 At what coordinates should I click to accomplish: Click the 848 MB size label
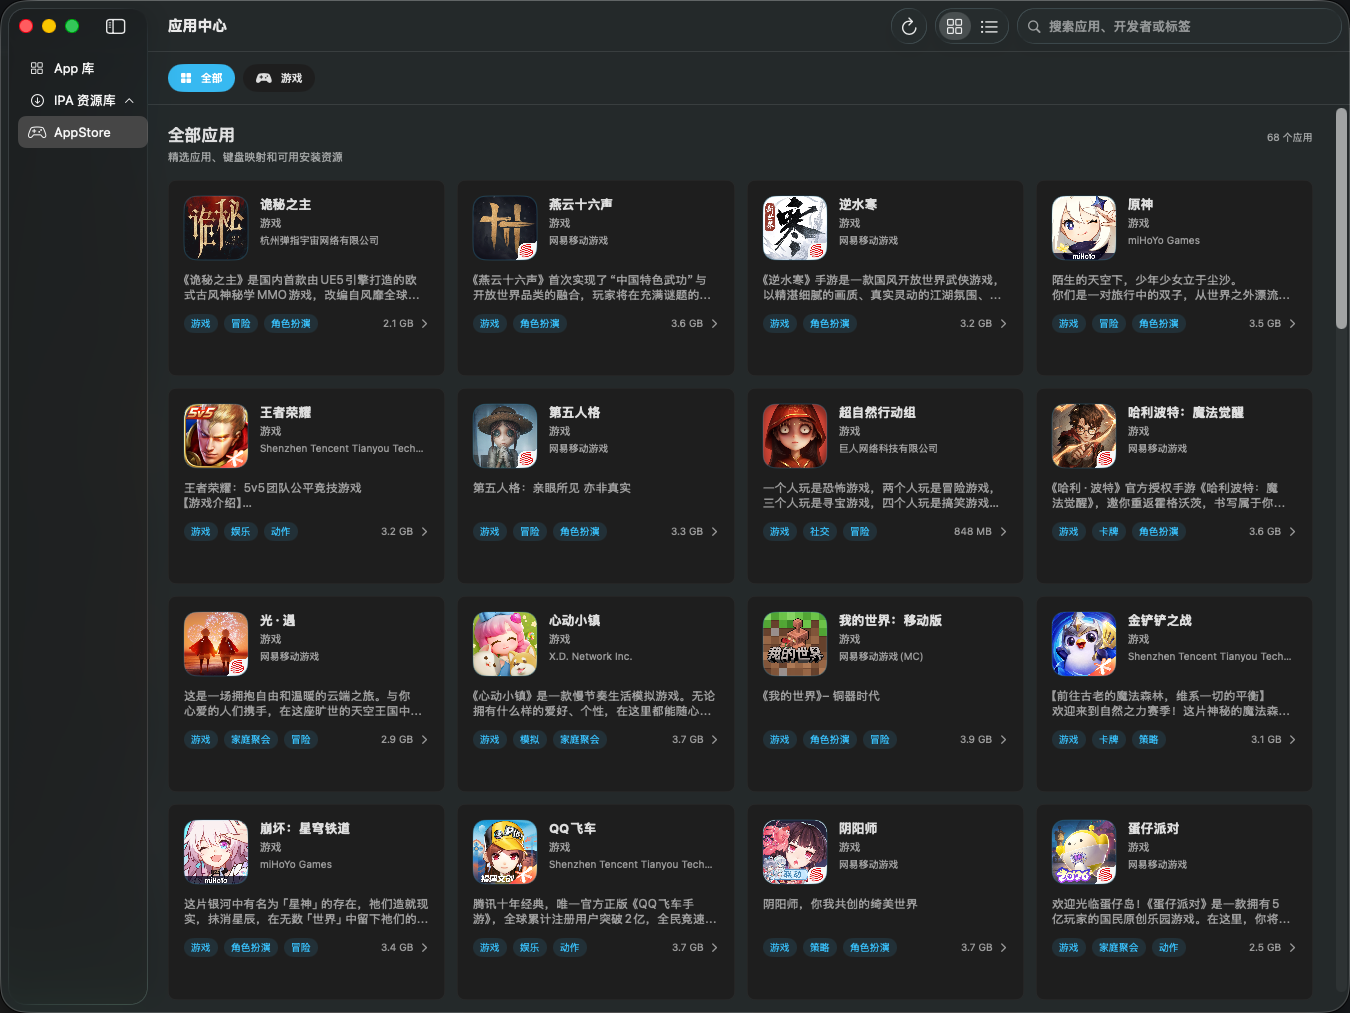point(973,532)
